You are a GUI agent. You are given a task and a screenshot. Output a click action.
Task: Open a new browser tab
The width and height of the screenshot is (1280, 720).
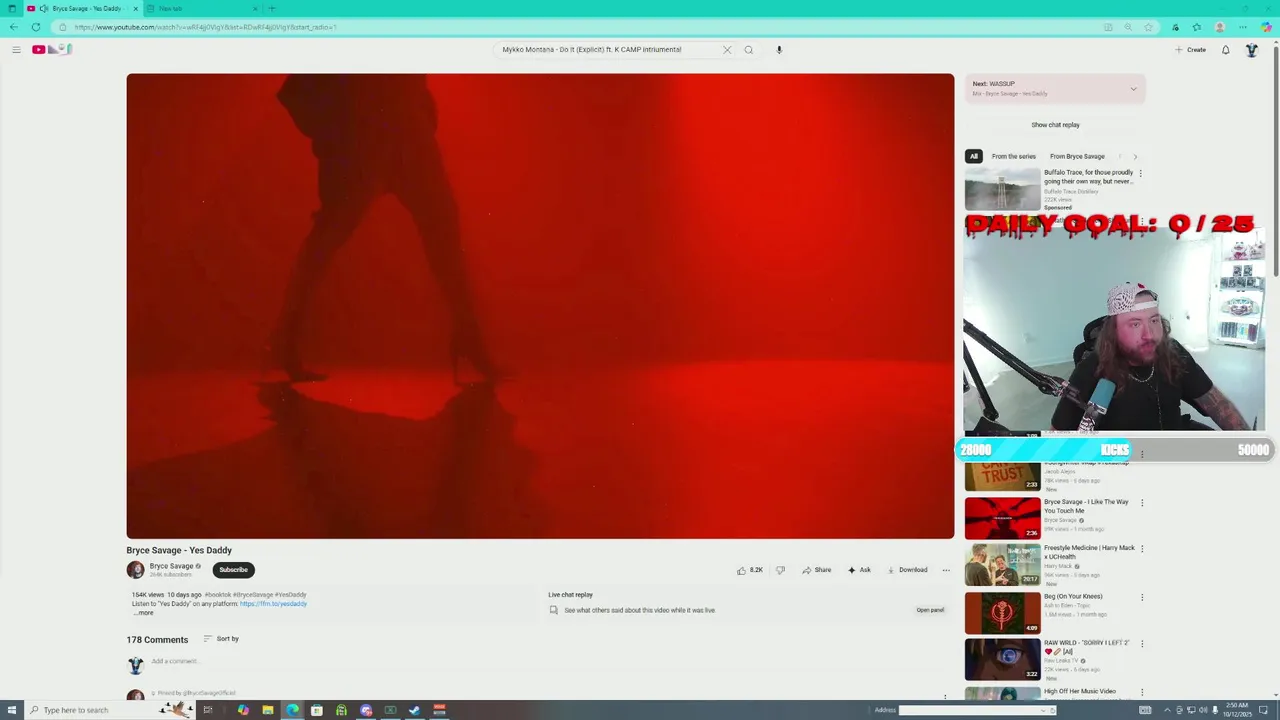click(271, 8)
